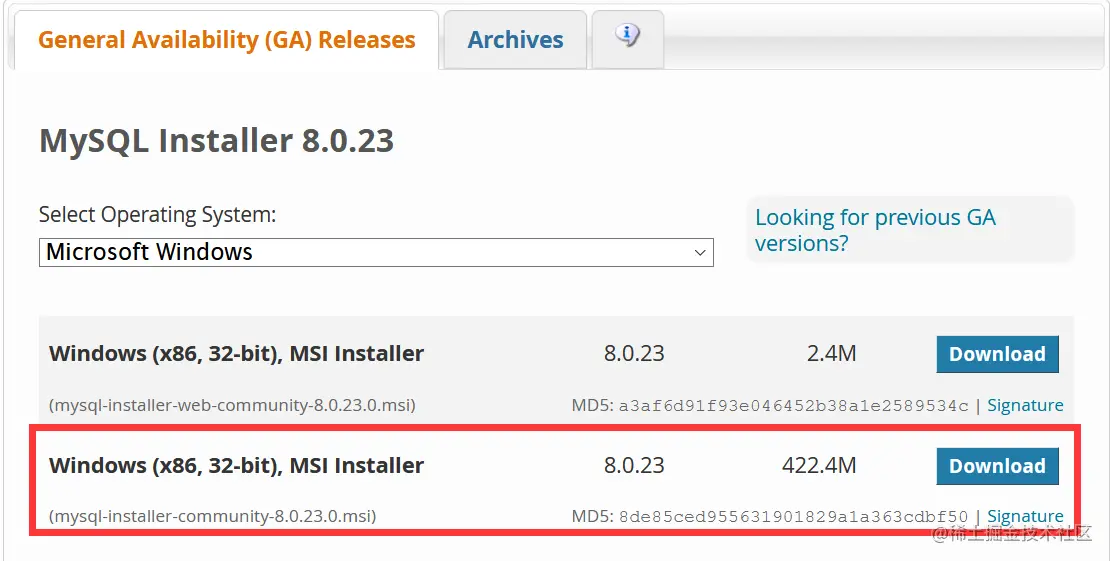
Task: Click the dropdown chevron beside Microsoft Windows
Action: (700, 252)
